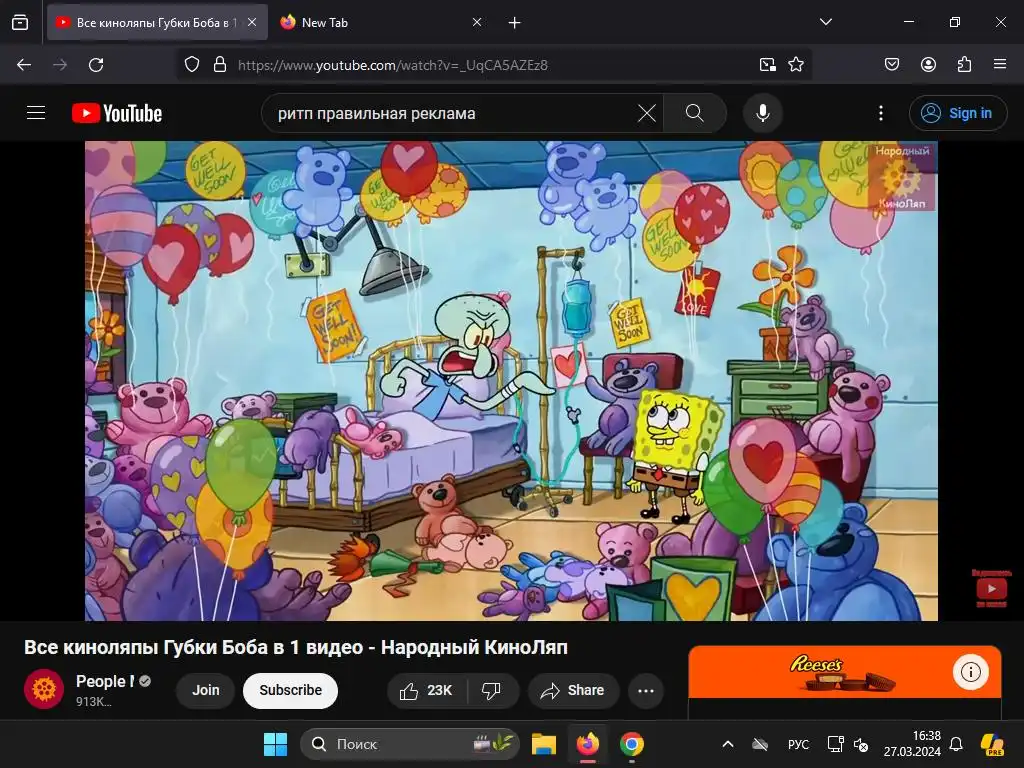Go back to previous page

click(x=24, y=65)
